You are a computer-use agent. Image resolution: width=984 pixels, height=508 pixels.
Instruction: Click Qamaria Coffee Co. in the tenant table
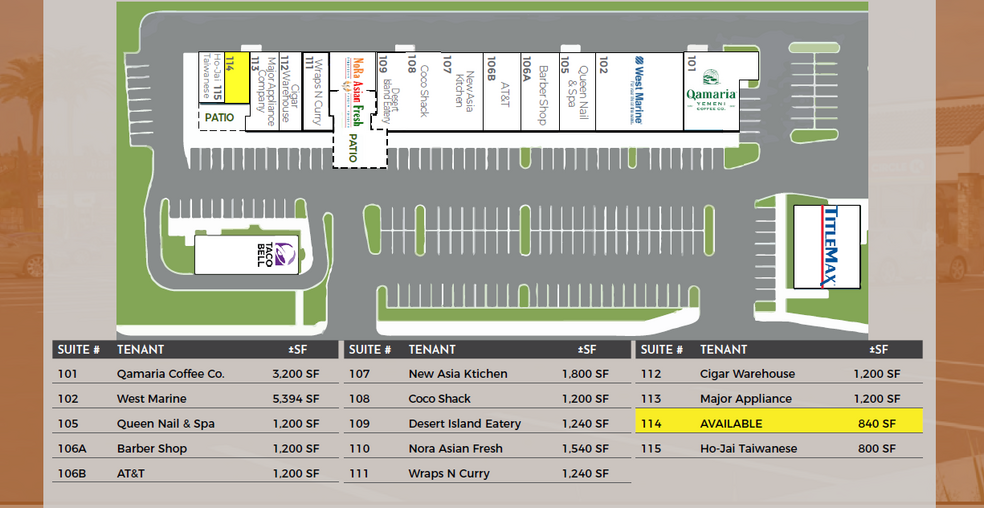(x=171, y=374)
